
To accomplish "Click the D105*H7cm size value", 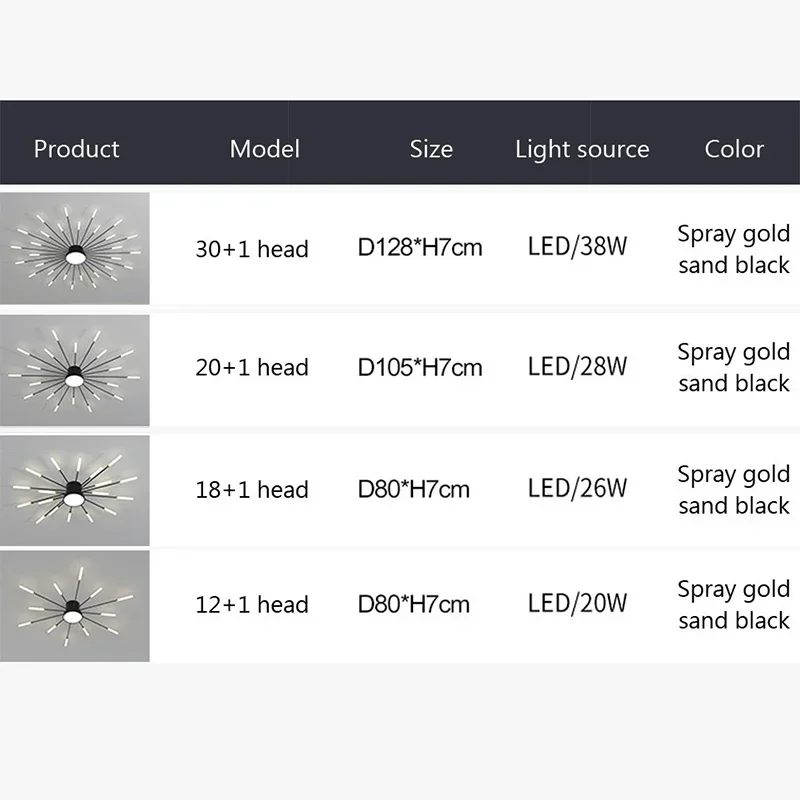I will click(x=420, y=367).
